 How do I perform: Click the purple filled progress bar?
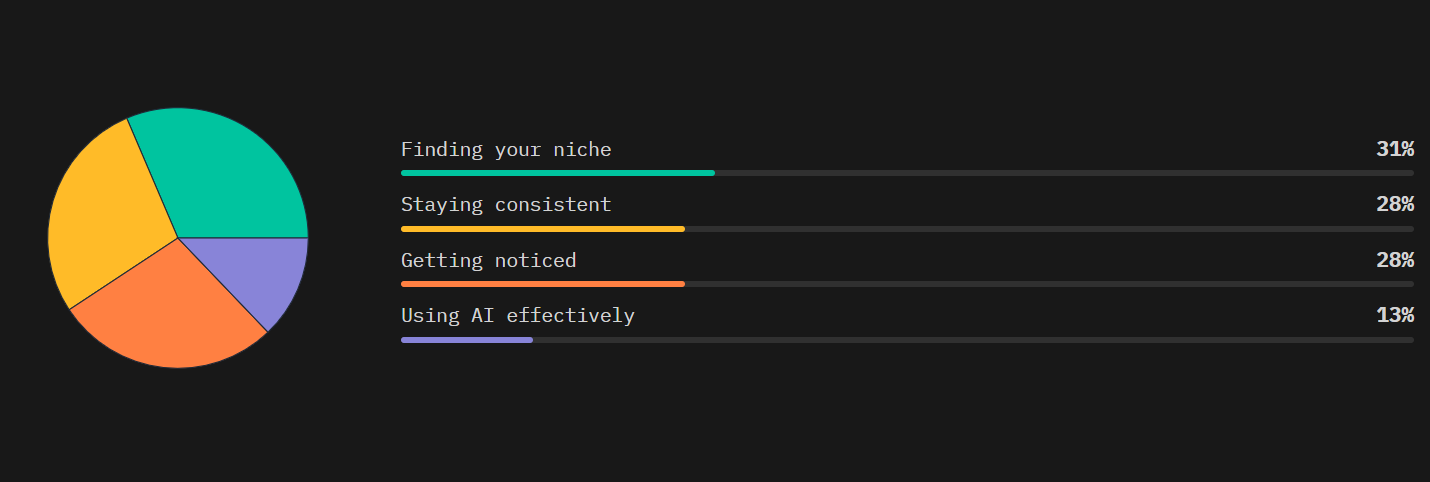(467, 340)
